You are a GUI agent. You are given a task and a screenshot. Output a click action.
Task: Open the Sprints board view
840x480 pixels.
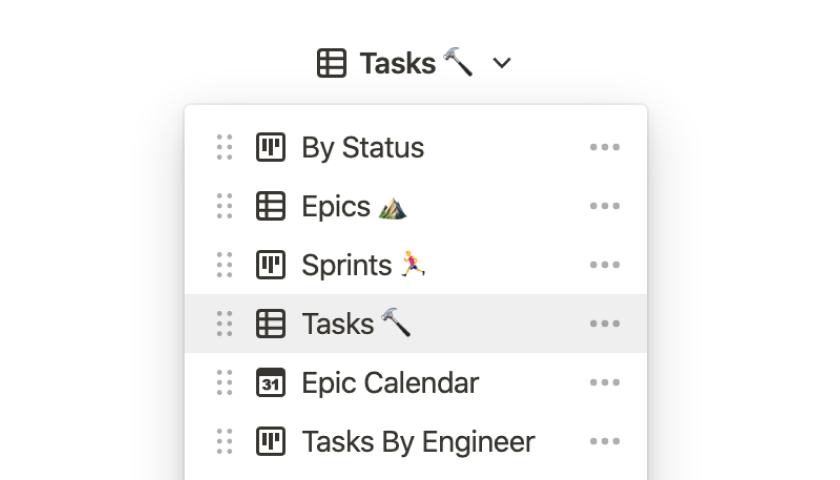(x=347, y=265)
